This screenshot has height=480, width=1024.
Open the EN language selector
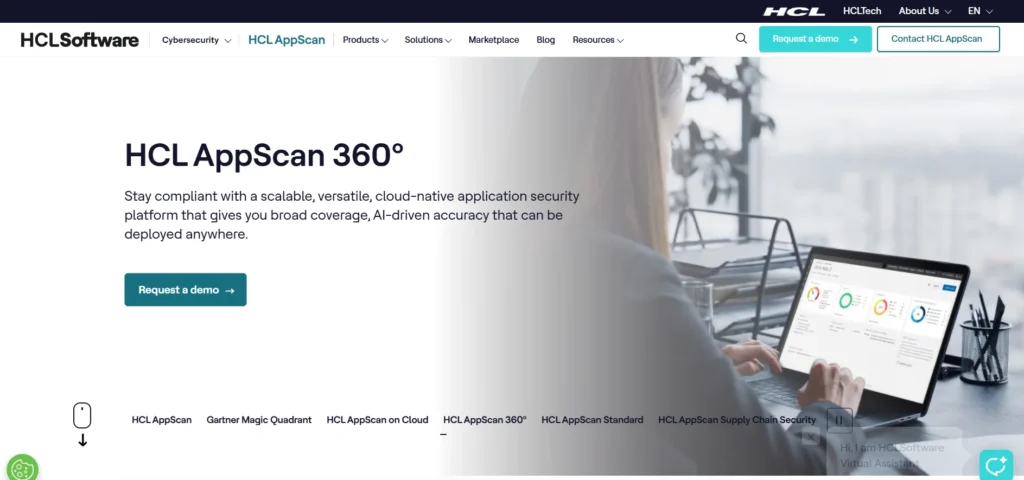pos(980,11)
